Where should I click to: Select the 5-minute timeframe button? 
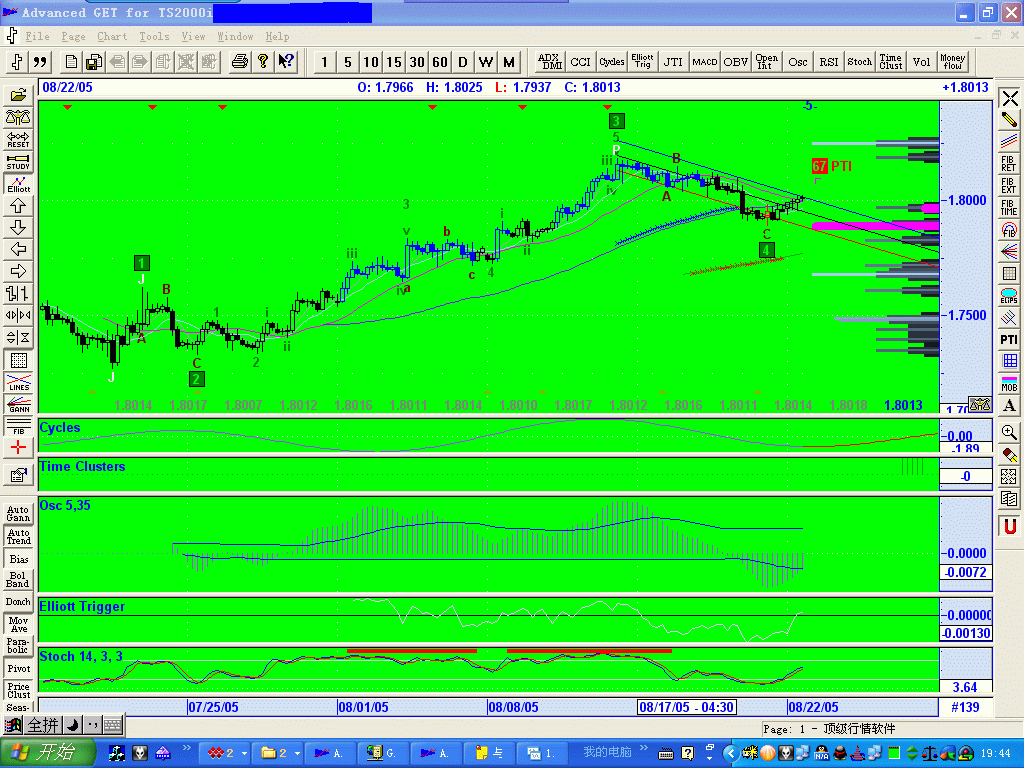click(x=347, y=62)
